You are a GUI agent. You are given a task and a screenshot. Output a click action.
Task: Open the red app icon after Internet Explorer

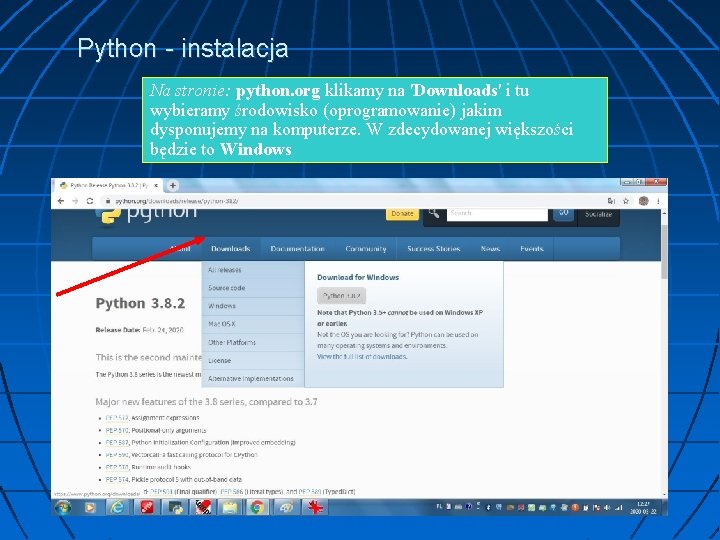[x=147, y=507]
